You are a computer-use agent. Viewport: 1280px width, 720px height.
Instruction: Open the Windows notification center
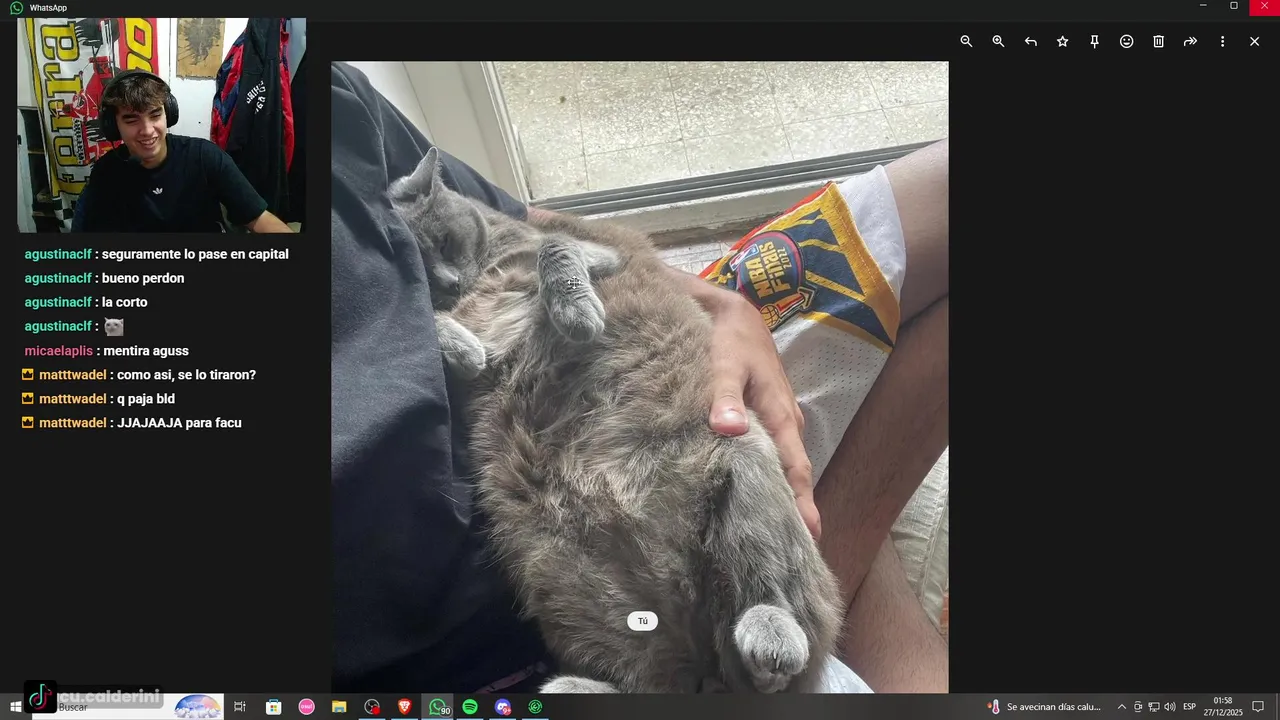point(1258,707)
